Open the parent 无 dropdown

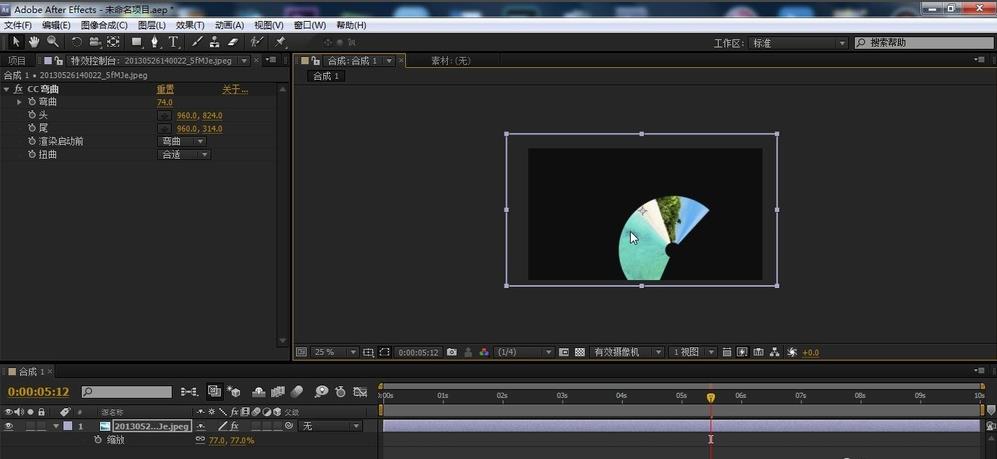point(331,426)
